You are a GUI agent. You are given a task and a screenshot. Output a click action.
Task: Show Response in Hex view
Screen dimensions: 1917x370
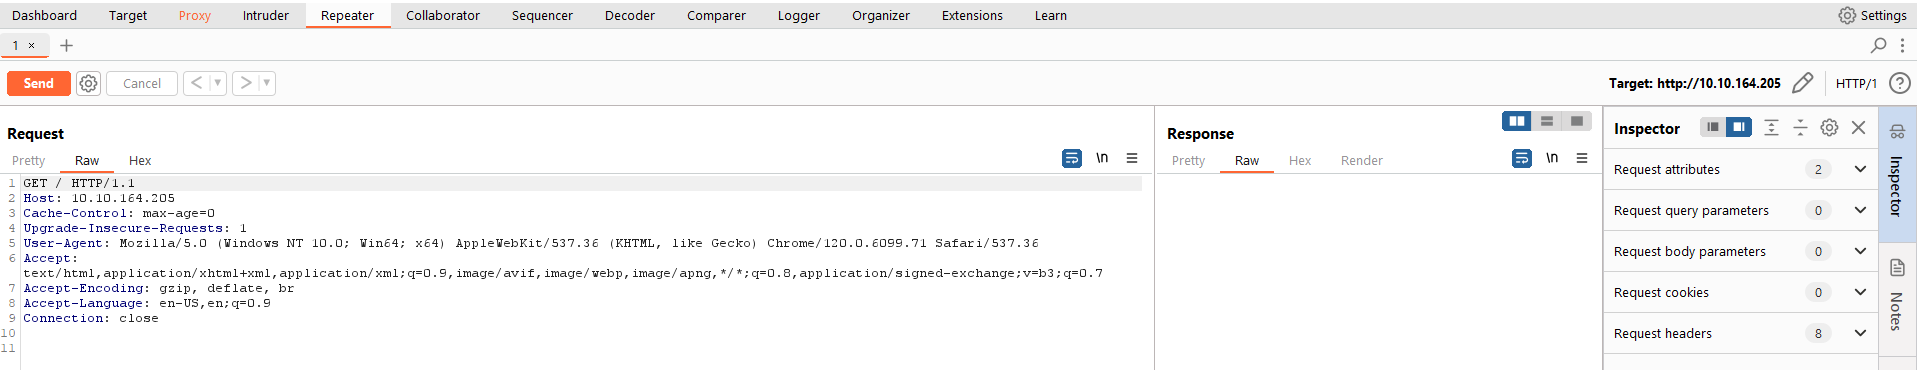tap(1300, 160)
